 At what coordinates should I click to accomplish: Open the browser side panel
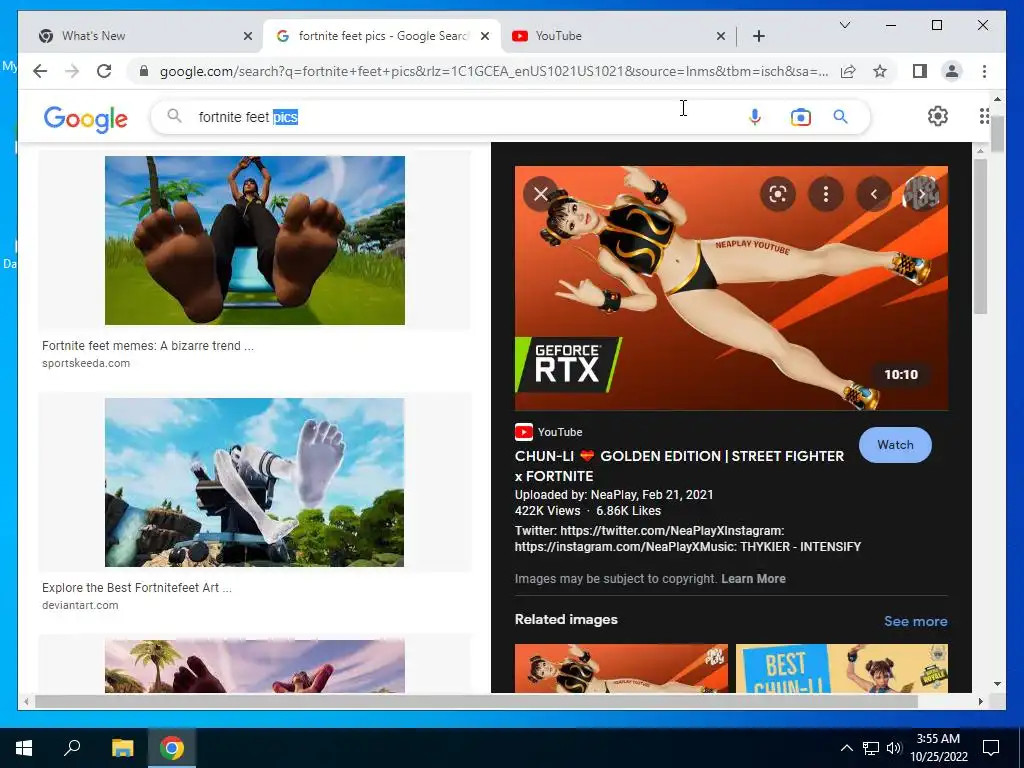(x=920, y=71)
